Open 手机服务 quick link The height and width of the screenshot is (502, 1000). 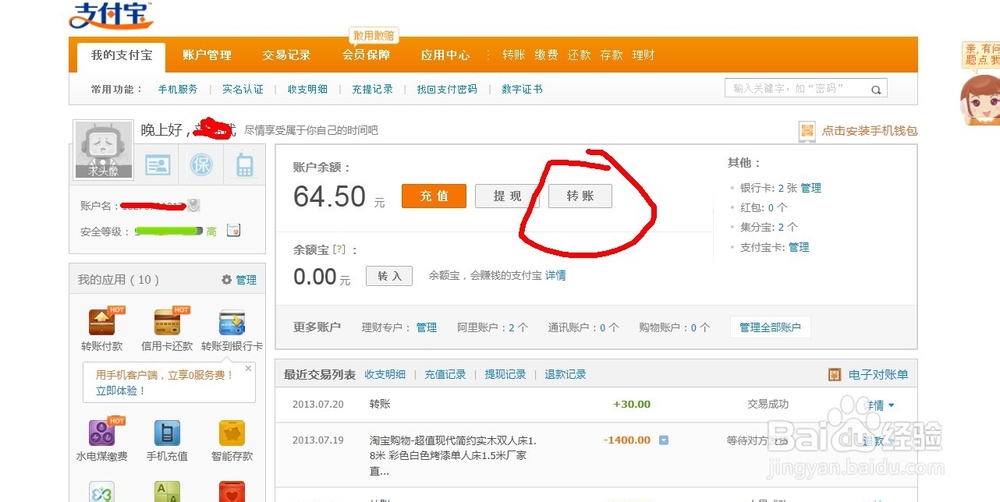(178, 89)
